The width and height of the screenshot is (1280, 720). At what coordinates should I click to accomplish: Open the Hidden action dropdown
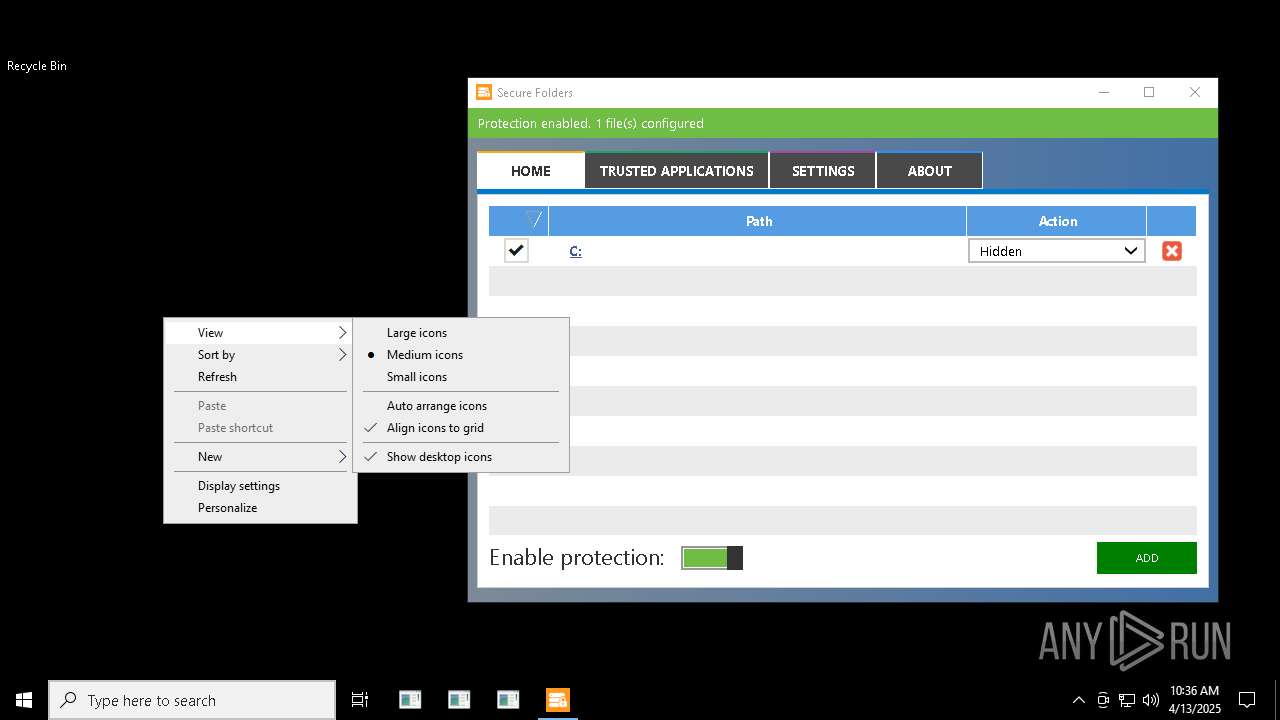[1057, 251]
